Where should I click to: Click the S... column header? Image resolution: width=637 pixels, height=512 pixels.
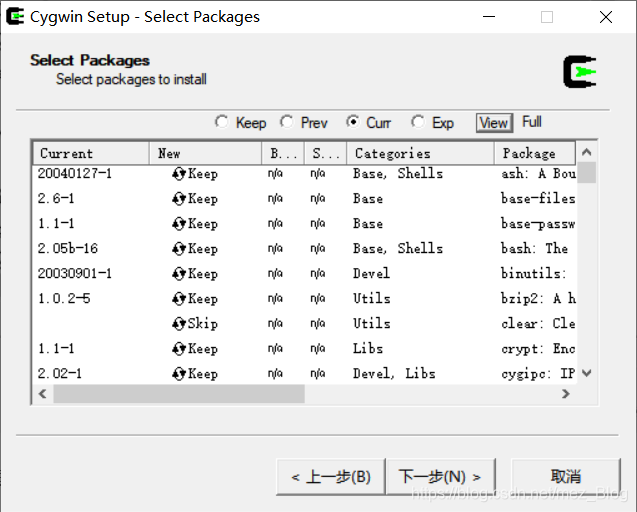(x=325, y=153)
